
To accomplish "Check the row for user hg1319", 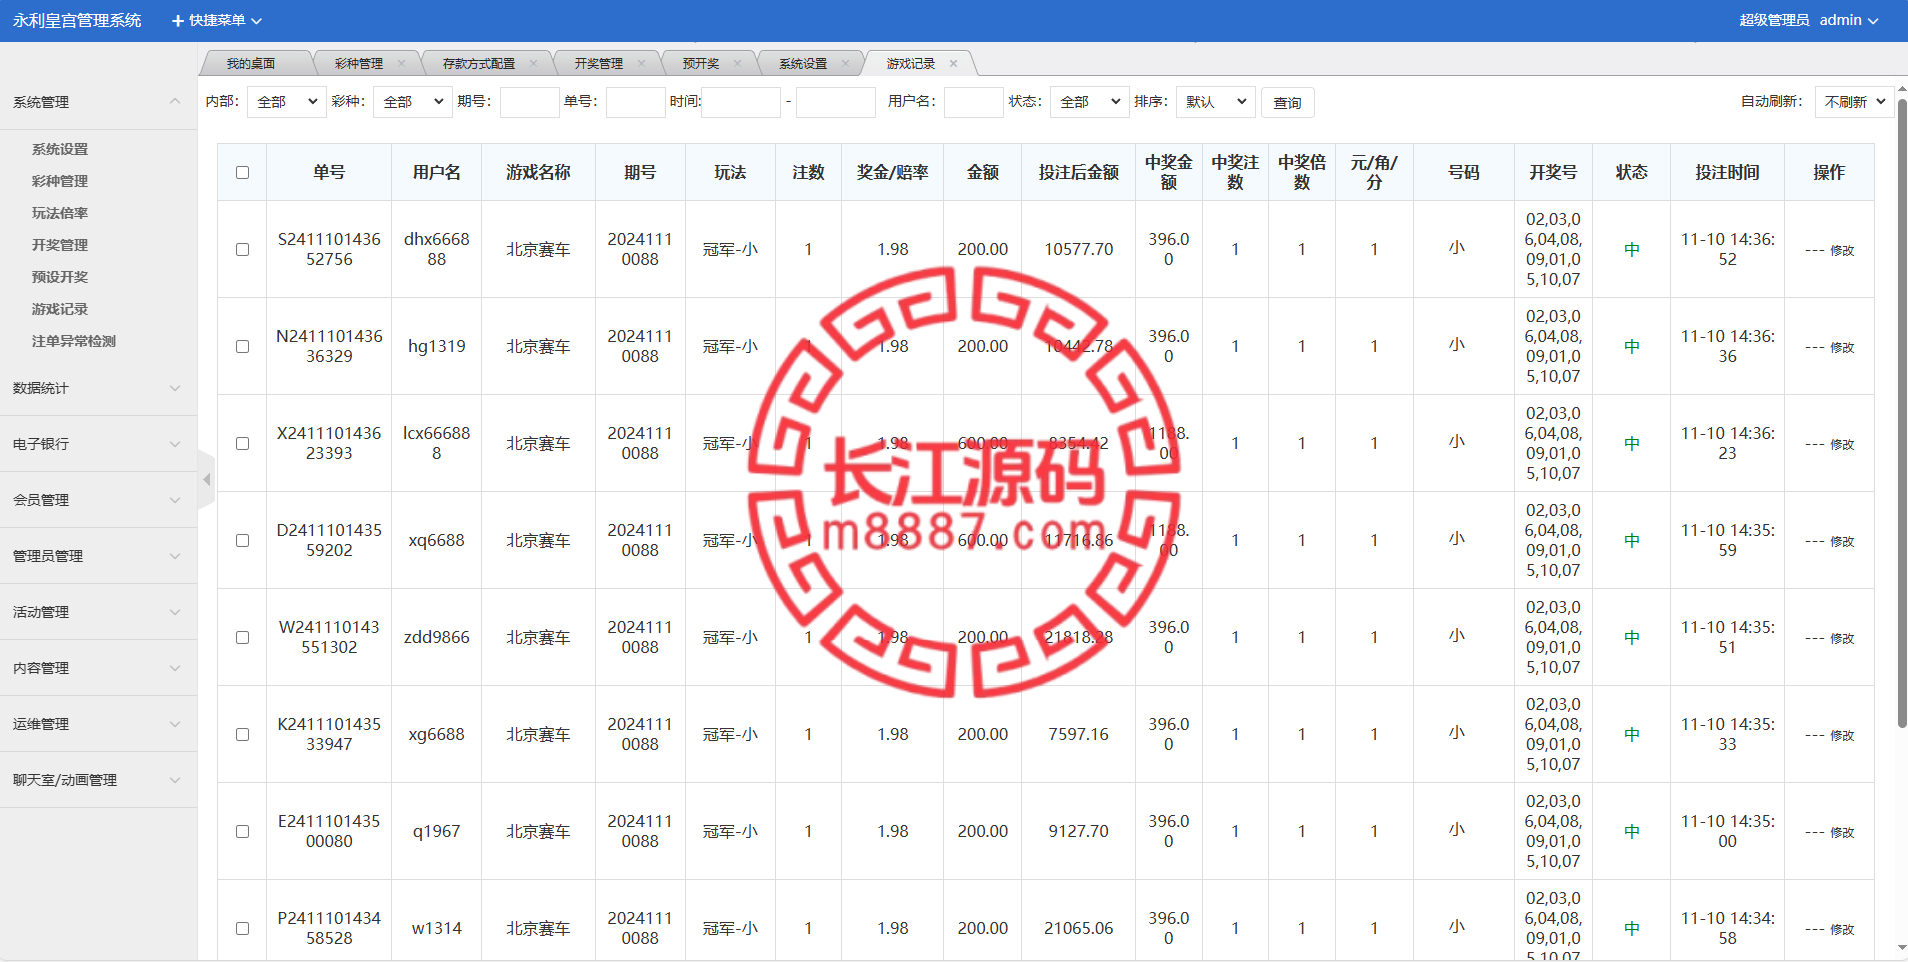I will click(x=242, y=347).
